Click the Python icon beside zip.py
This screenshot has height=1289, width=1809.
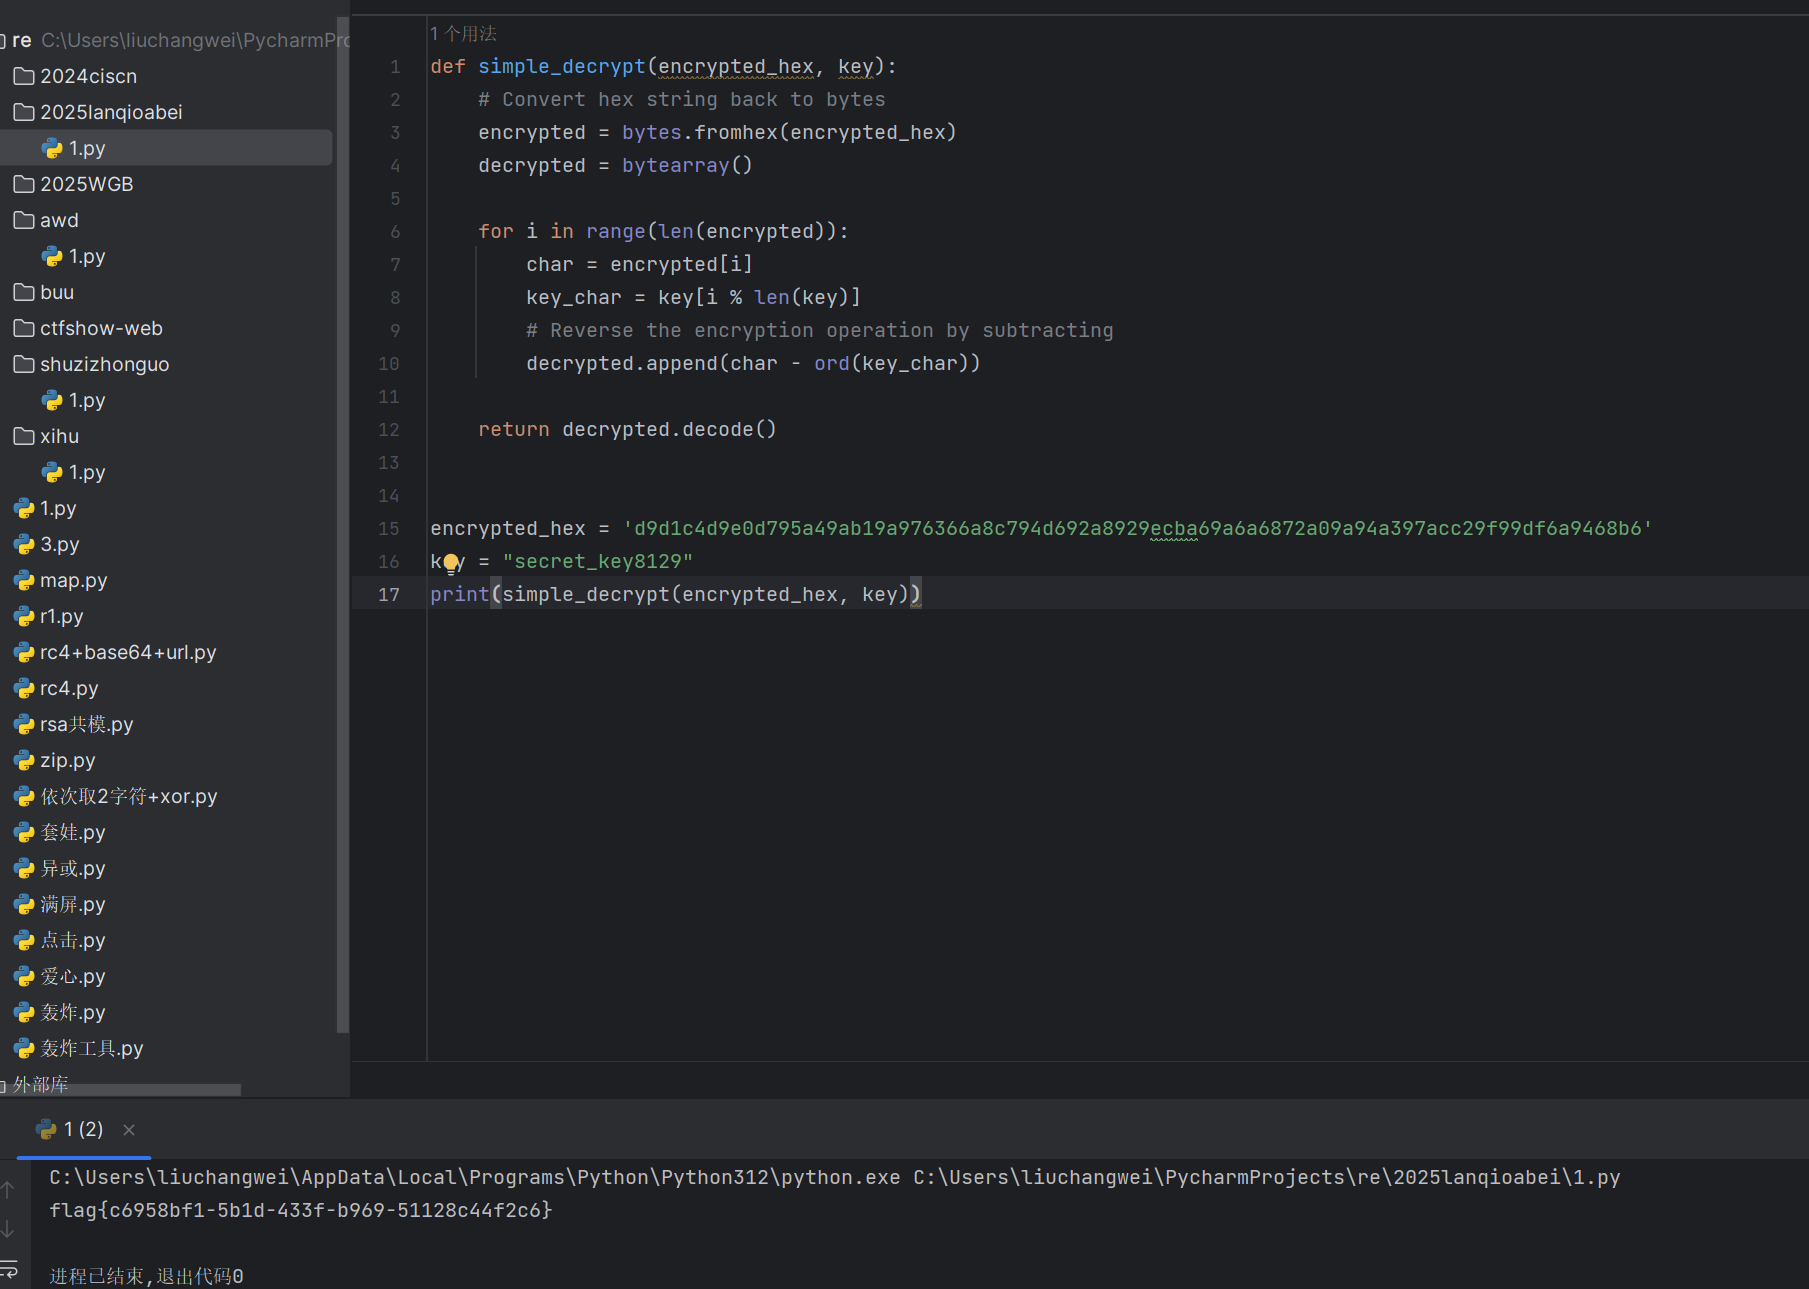[x=24, y=761]
